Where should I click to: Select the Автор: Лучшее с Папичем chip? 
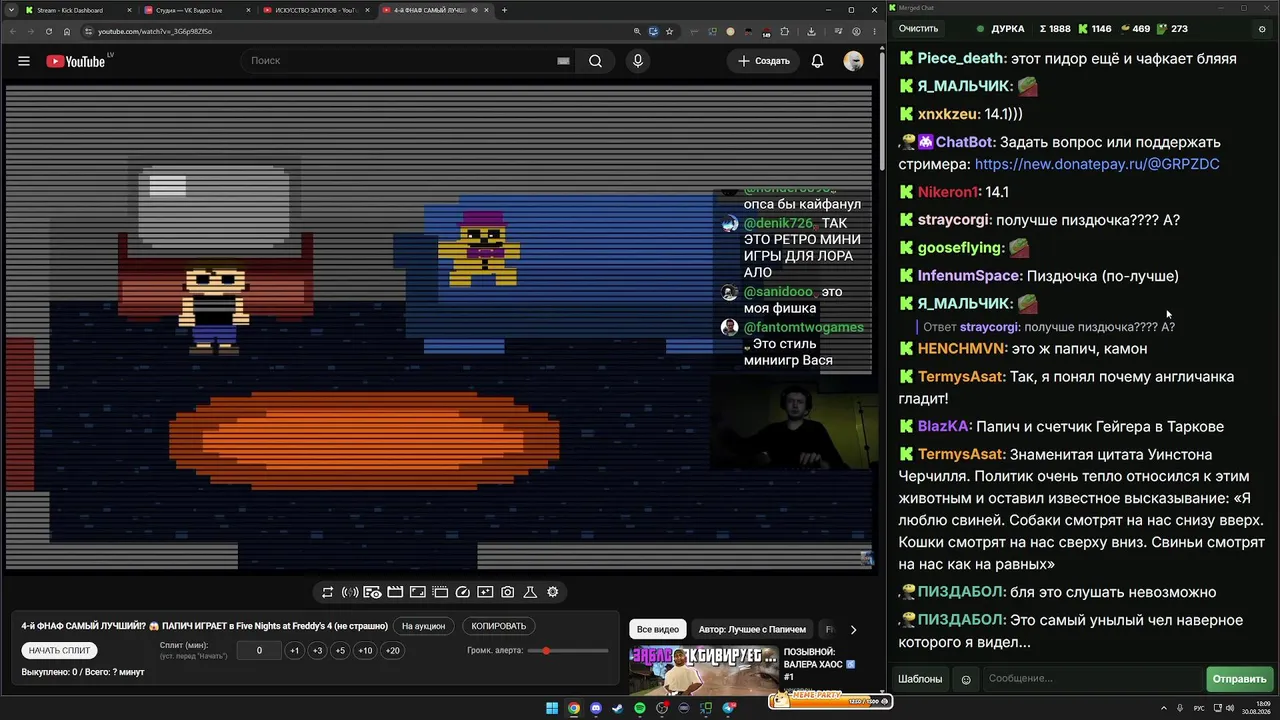(x=752, y=630)
